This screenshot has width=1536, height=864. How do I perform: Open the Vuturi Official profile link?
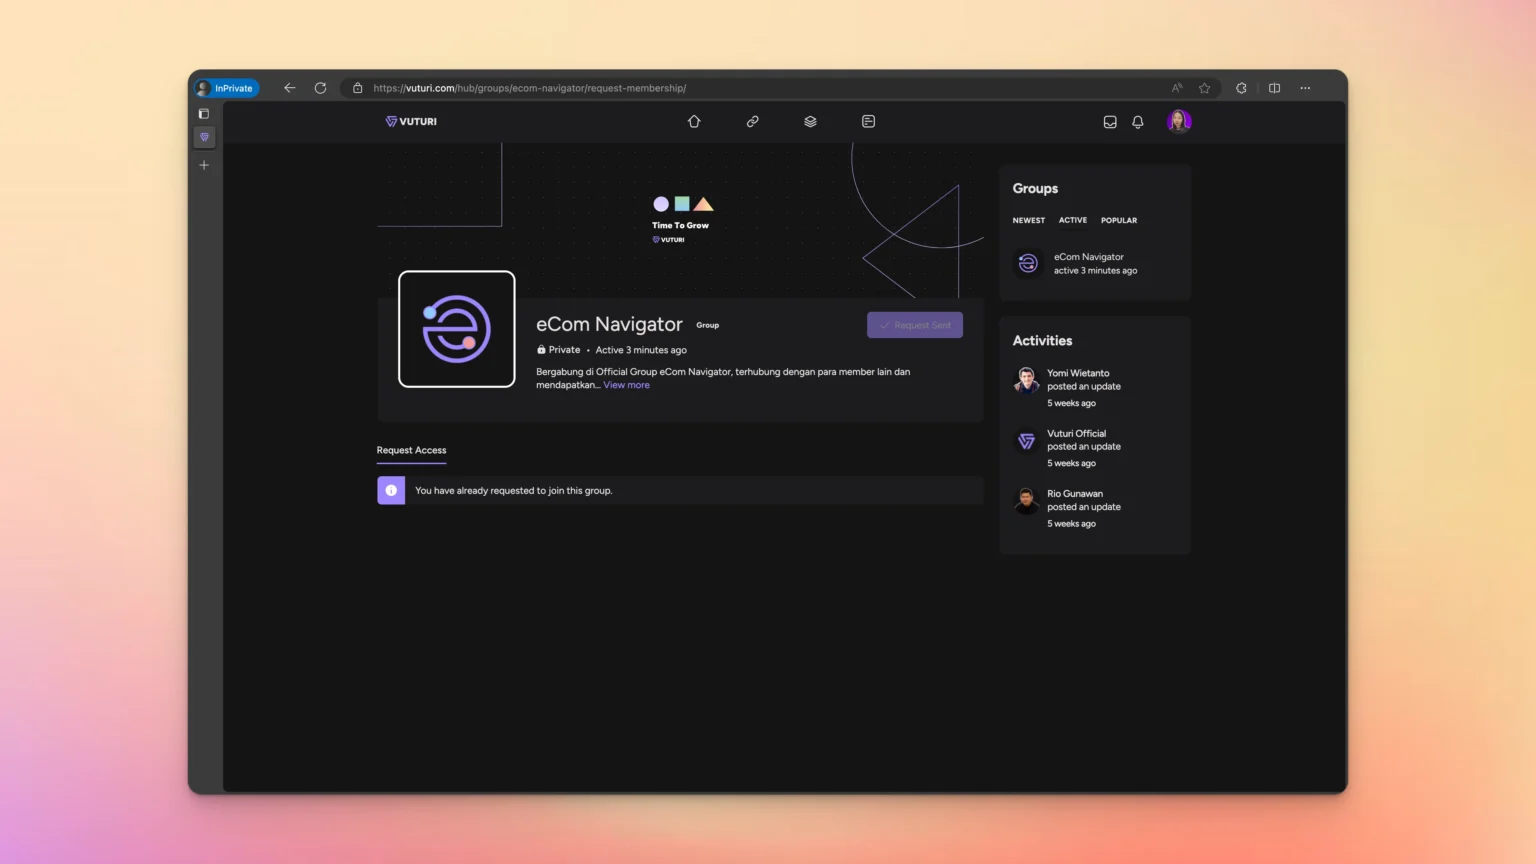coord(1076,433)
